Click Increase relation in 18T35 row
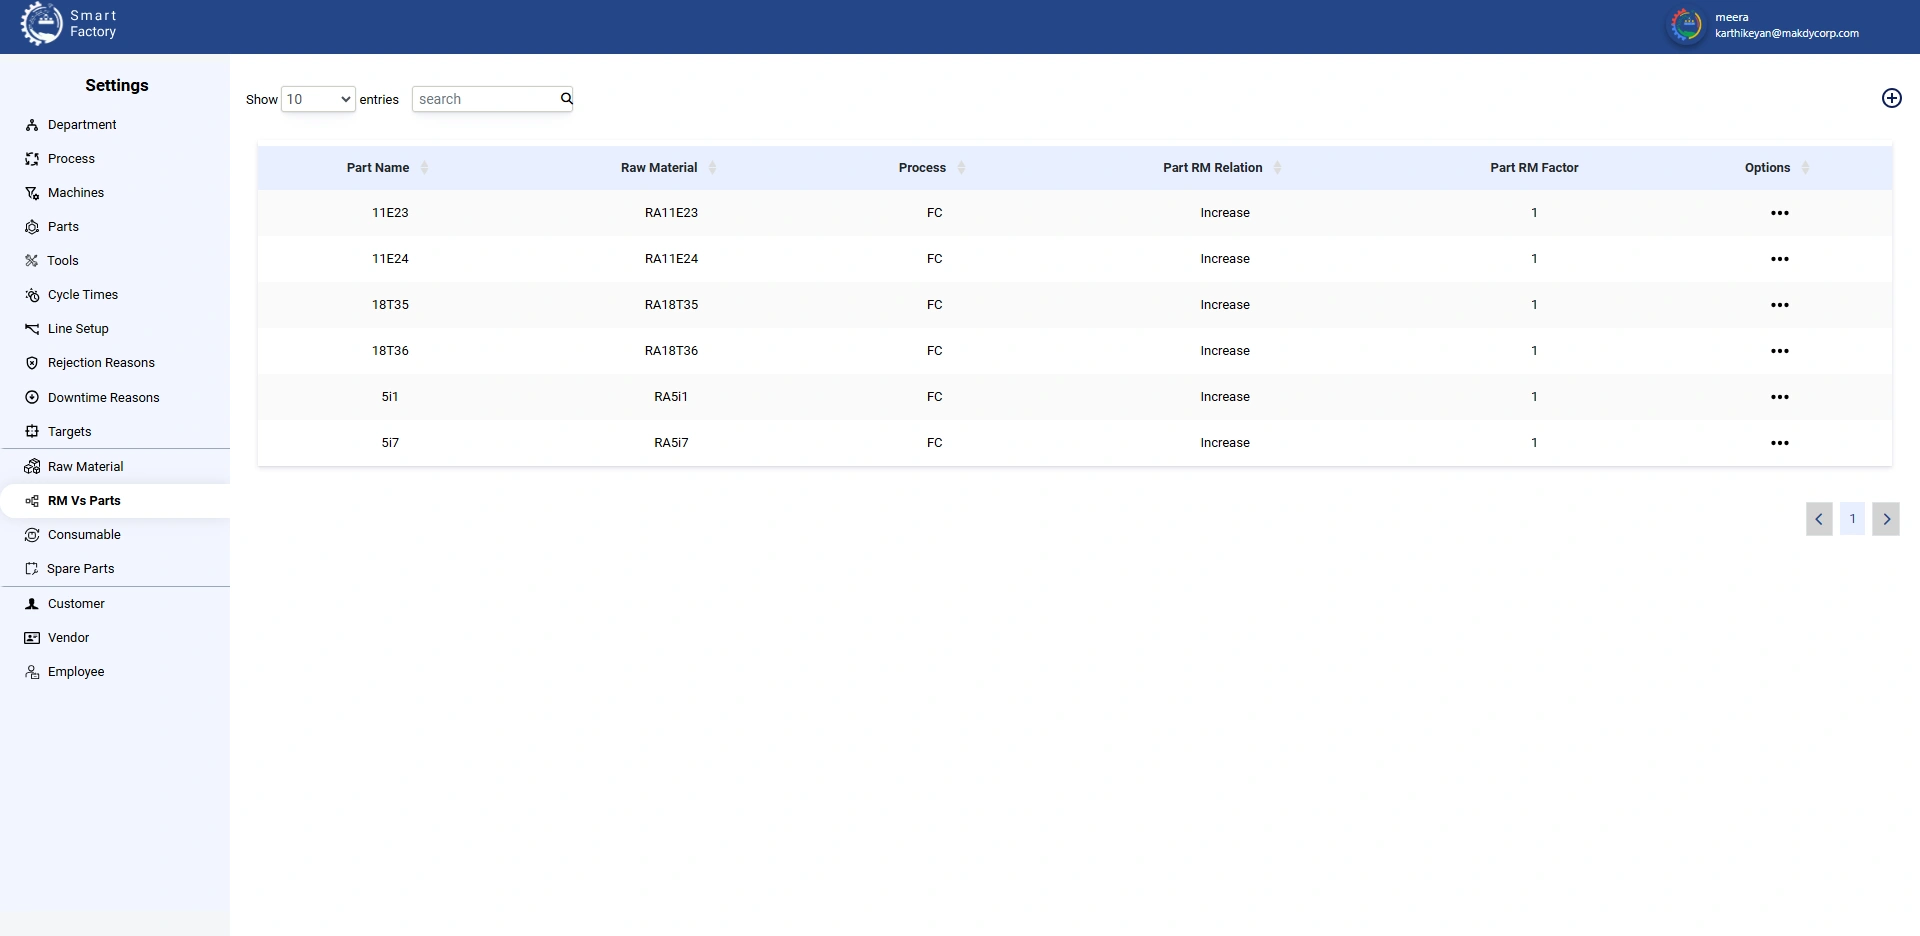 coord(1225,305)
